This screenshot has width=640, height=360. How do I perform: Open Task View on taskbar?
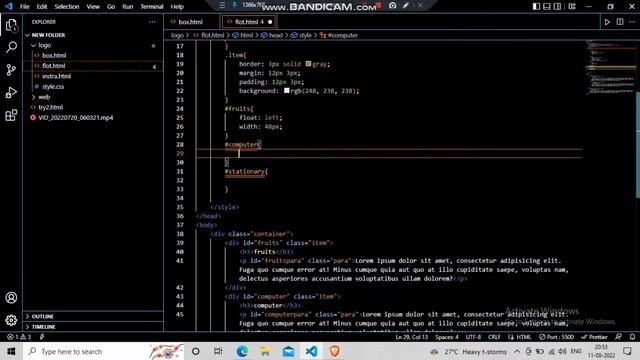pyautogui.click(x=218, y=351)
